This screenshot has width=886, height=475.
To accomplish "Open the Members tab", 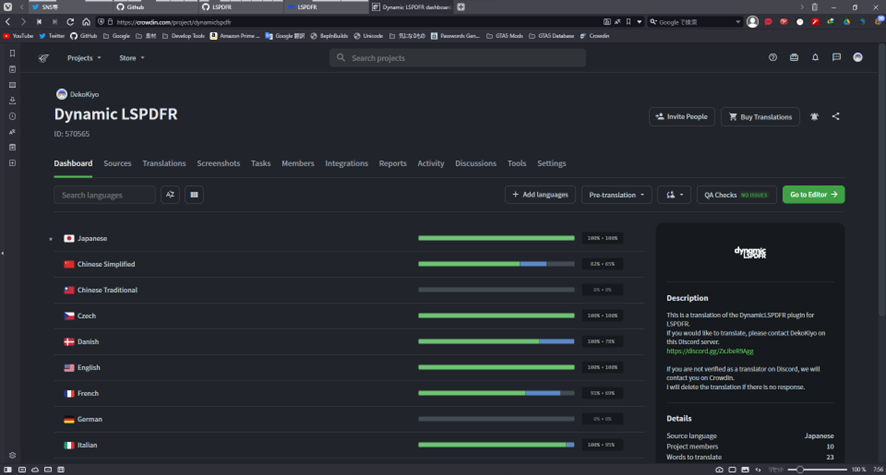I will coord(298,163).
